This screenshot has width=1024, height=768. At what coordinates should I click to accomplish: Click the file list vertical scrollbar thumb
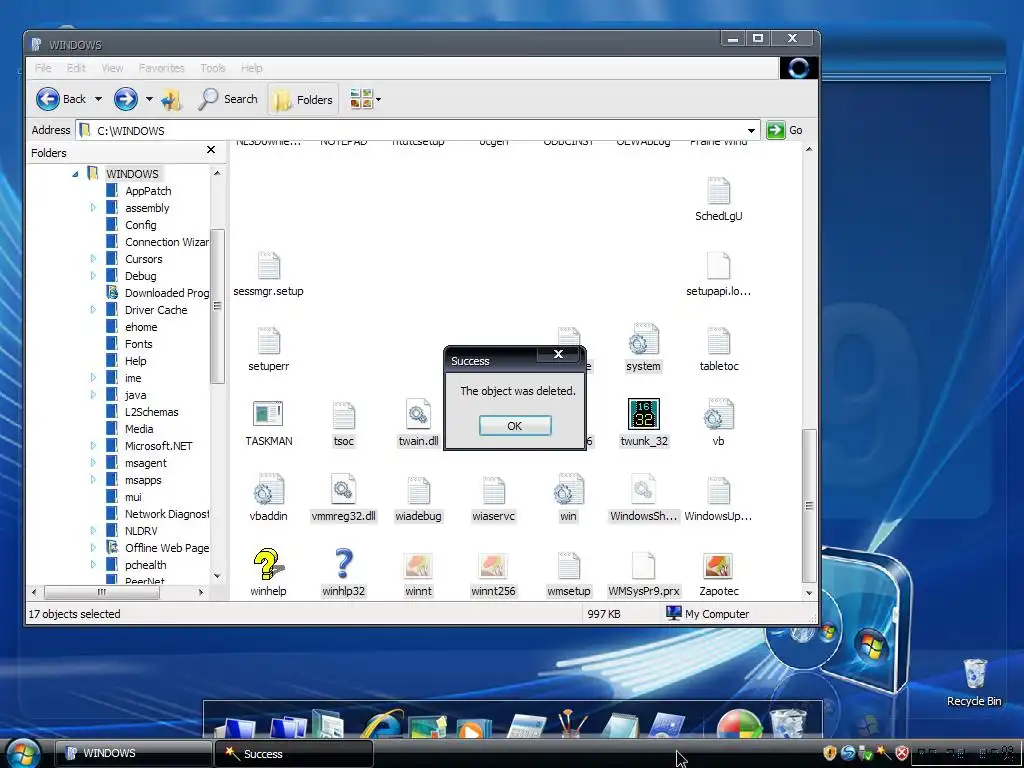(808, 505)
